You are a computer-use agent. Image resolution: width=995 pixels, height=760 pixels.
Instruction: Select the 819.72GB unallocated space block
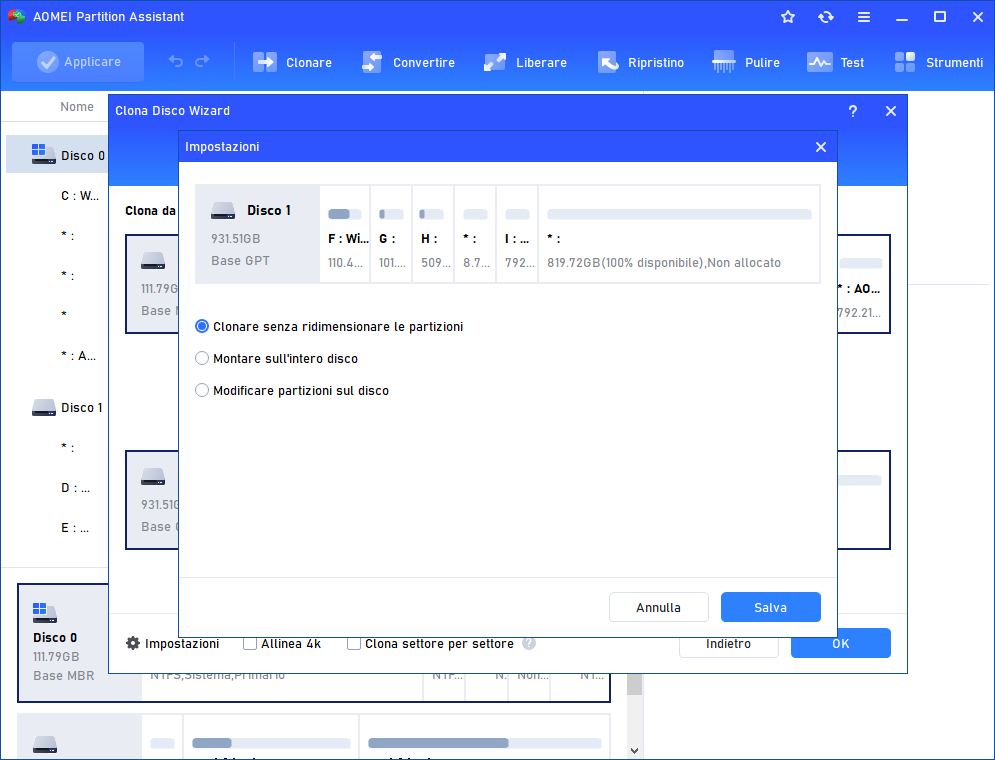coord(679,234)
